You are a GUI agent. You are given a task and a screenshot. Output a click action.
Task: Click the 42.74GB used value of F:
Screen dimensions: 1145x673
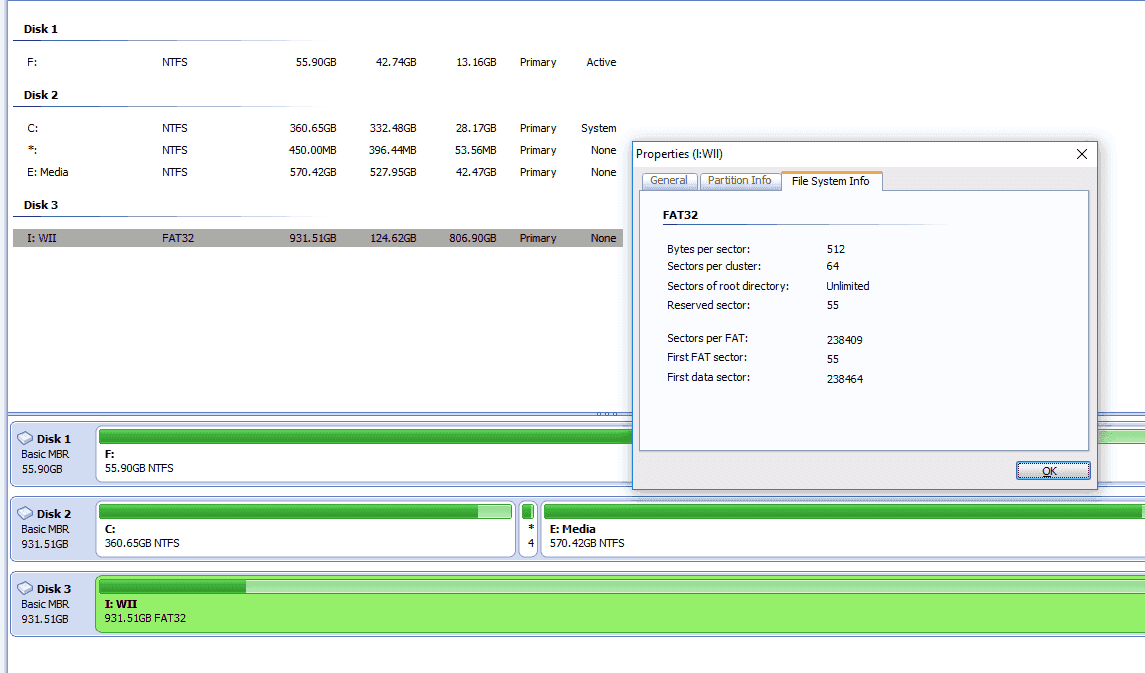click(x=396, y=63)
